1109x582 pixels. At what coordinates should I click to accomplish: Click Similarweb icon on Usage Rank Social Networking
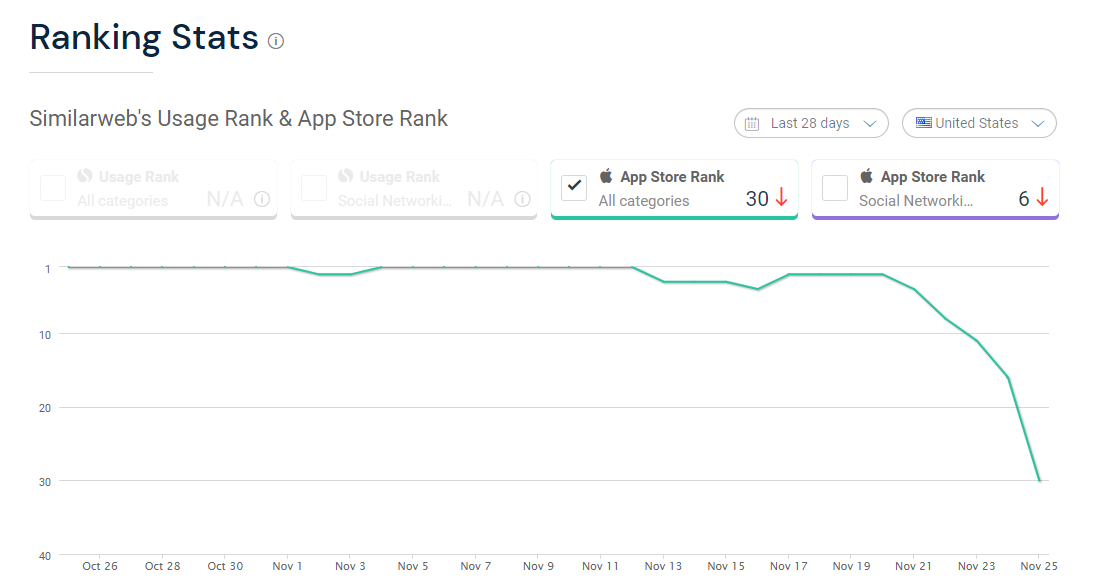pos(345,175)
